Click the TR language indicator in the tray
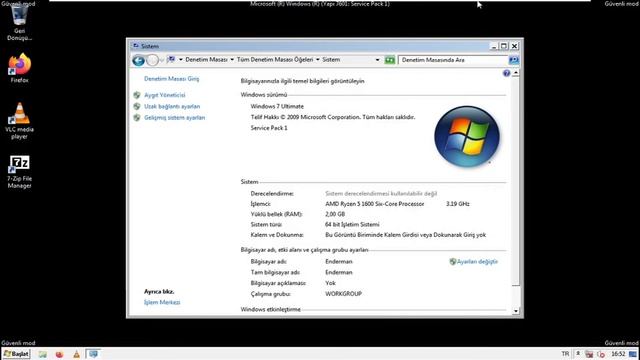This screenshot has height=360, width=640. tap(565, 353)
